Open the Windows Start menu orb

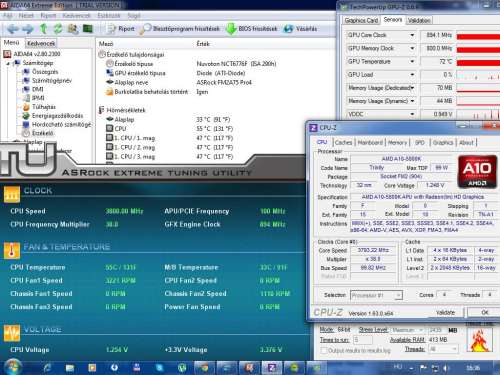pyautogui.click(x=12, y=367)
